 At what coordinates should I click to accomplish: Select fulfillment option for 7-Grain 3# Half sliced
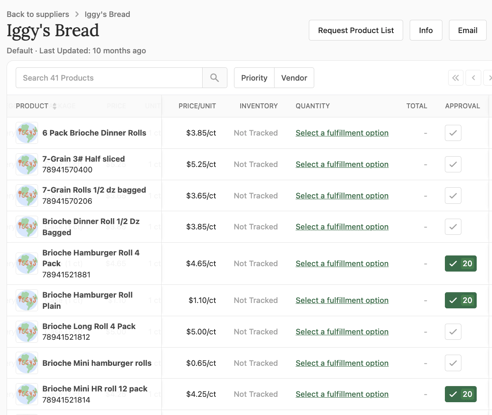[342, 164]
